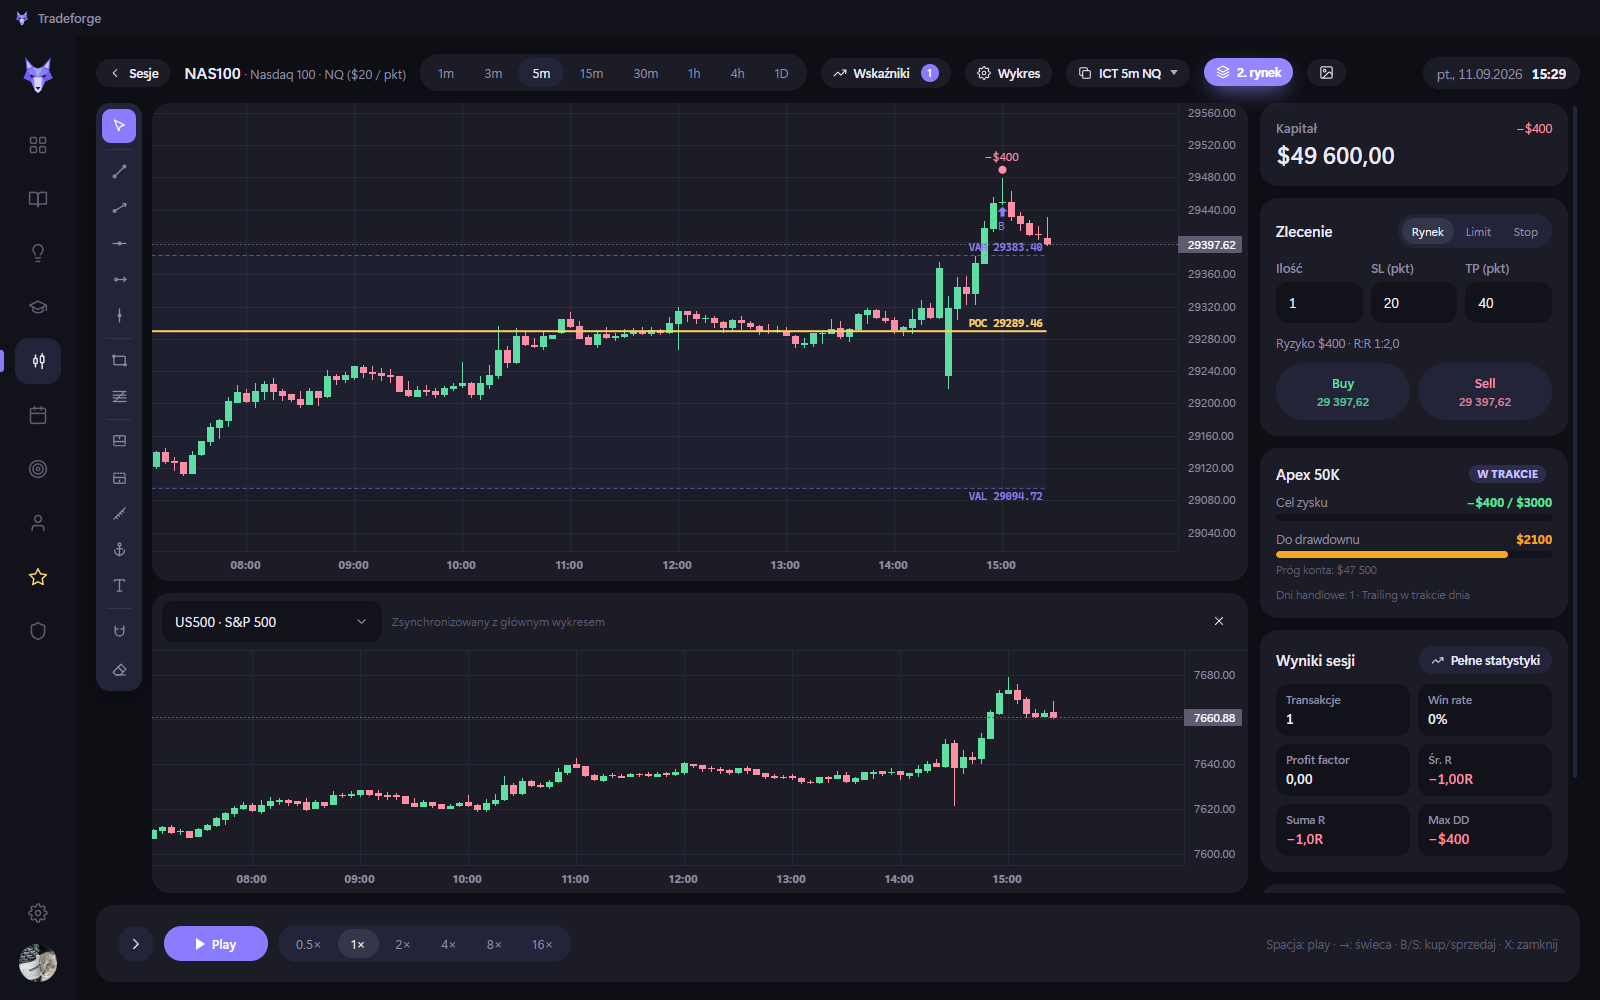Viewport: 1600px width, 1000px height.
Task: Switch to the 1m timeframe
Action: click(x=446, y=73)
